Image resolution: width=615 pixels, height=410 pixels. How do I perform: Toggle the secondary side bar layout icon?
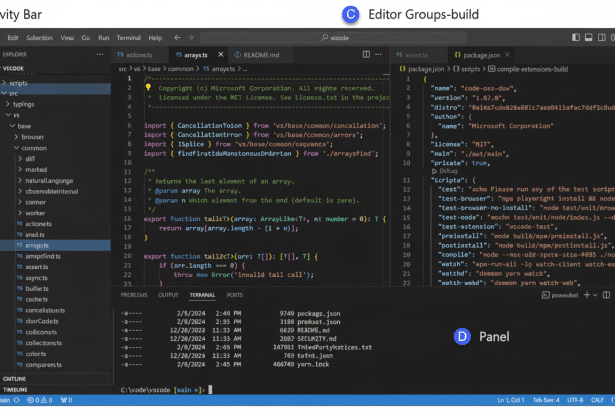click(x=601, y=38)
